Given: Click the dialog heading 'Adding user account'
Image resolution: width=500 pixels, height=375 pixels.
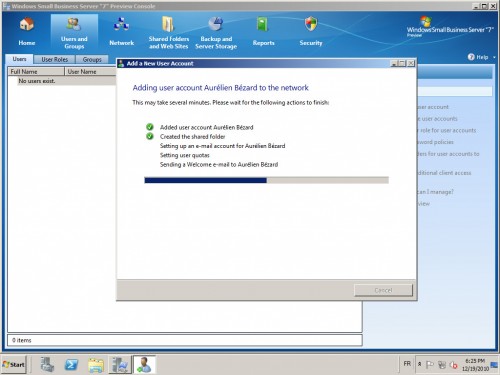Looking at the screenshot, I should click(x=220, y=88).
